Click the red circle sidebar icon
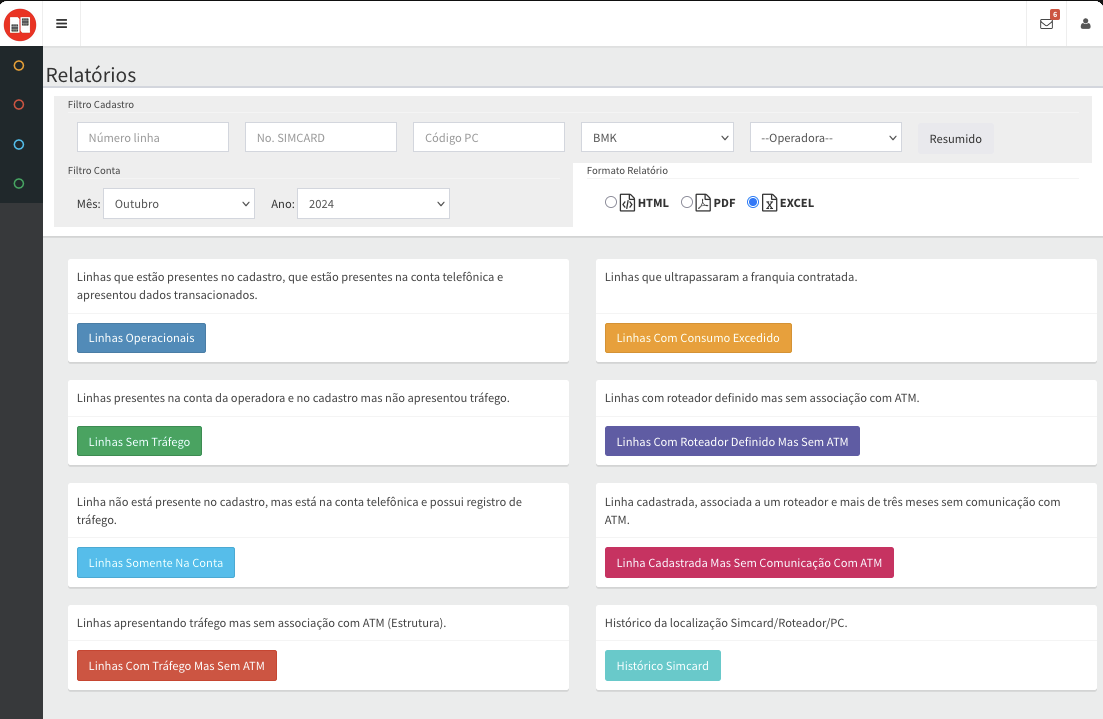 [19, 105]
